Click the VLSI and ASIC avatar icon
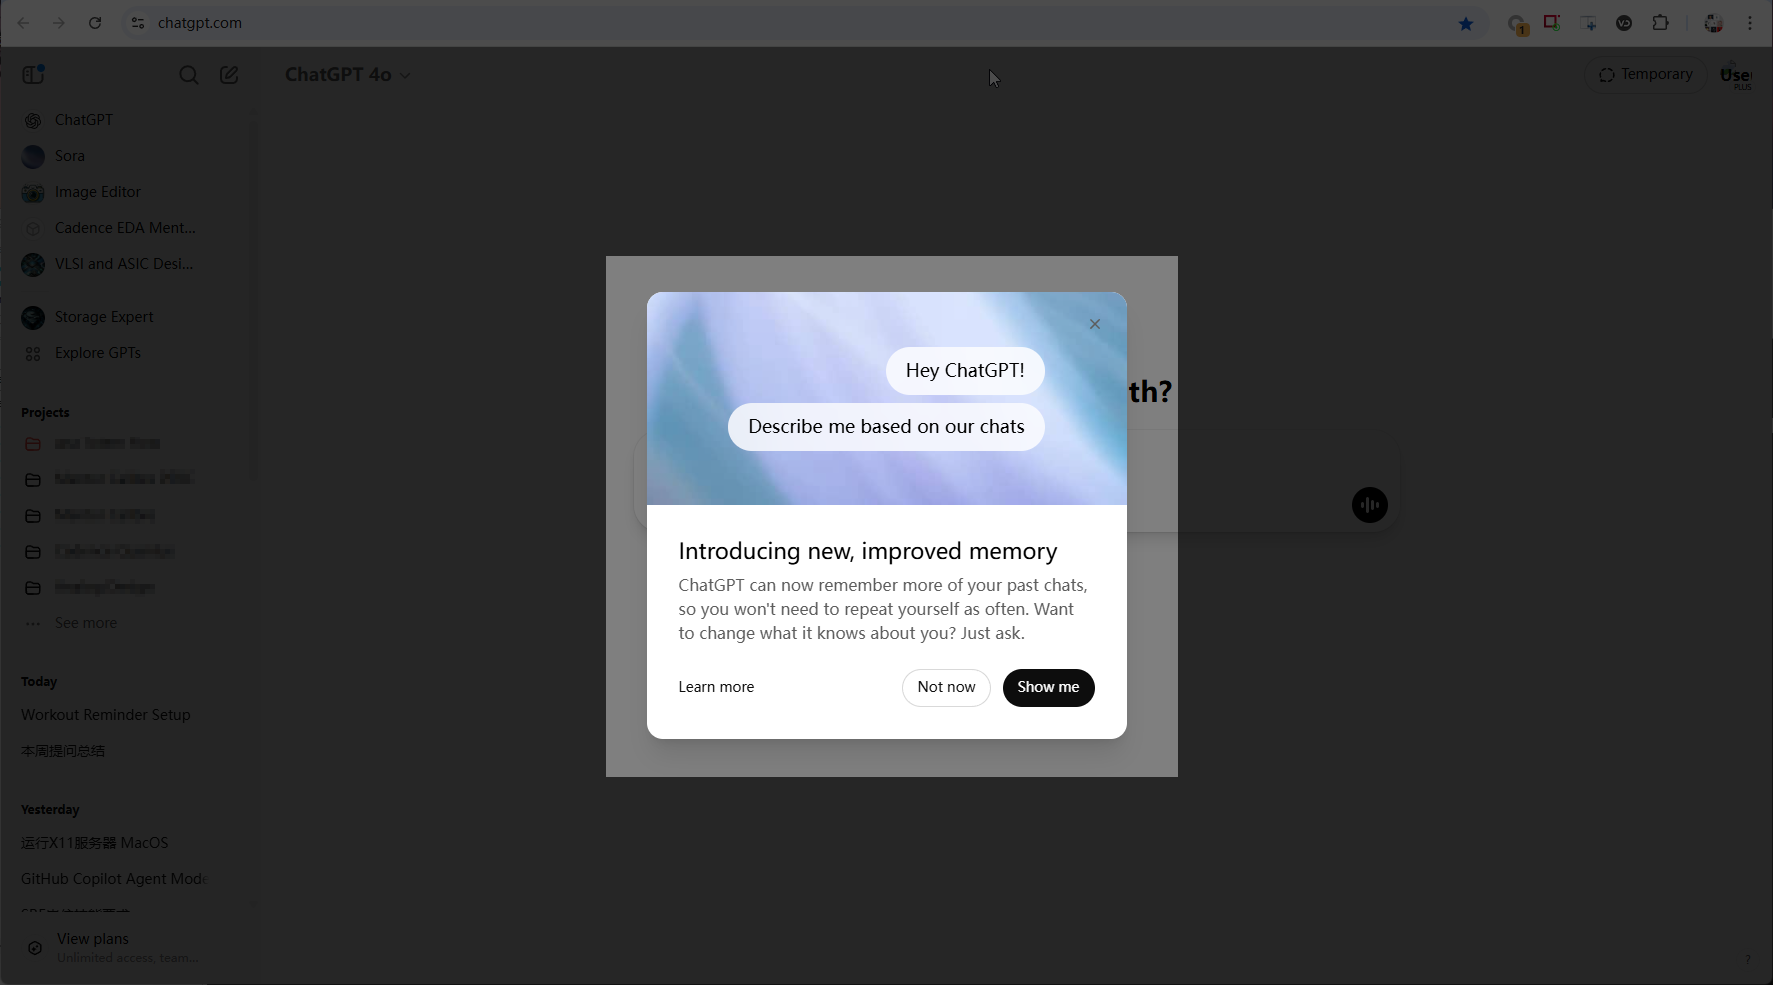Image resolution: width=1773 pixels, height=985 pixels. tap(33, 265)
